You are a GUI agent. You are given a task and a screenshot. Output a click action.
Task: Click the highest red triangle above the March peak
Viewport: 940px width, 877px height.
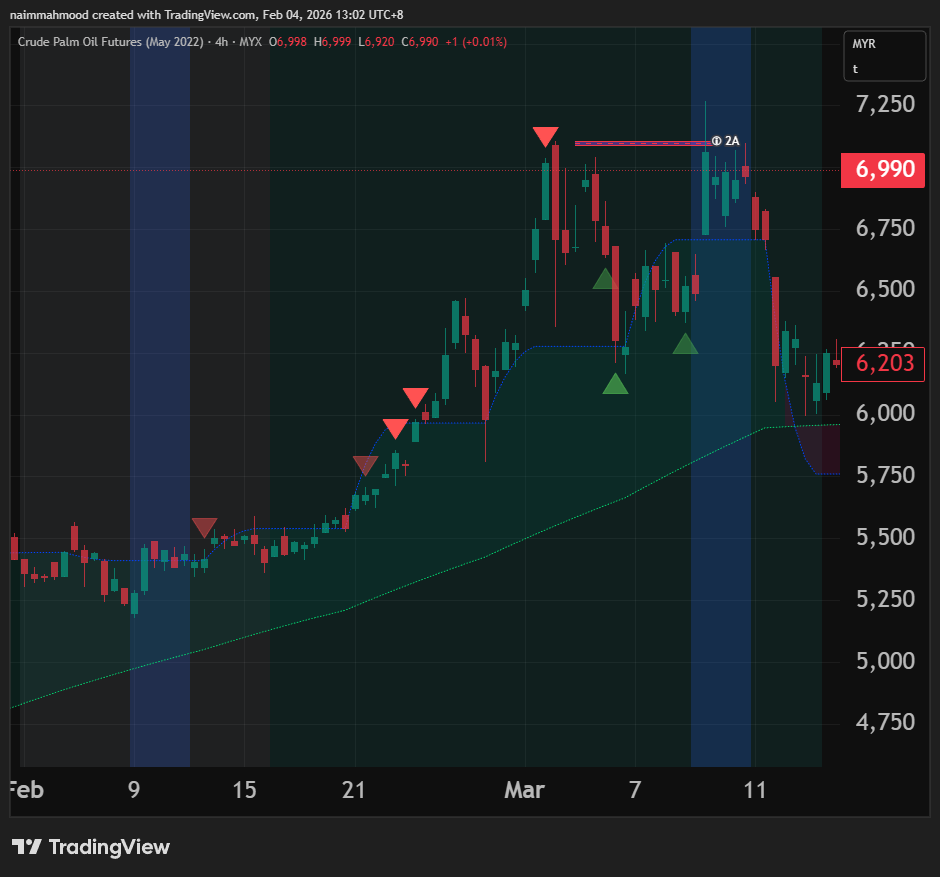[x=545, y=137]
